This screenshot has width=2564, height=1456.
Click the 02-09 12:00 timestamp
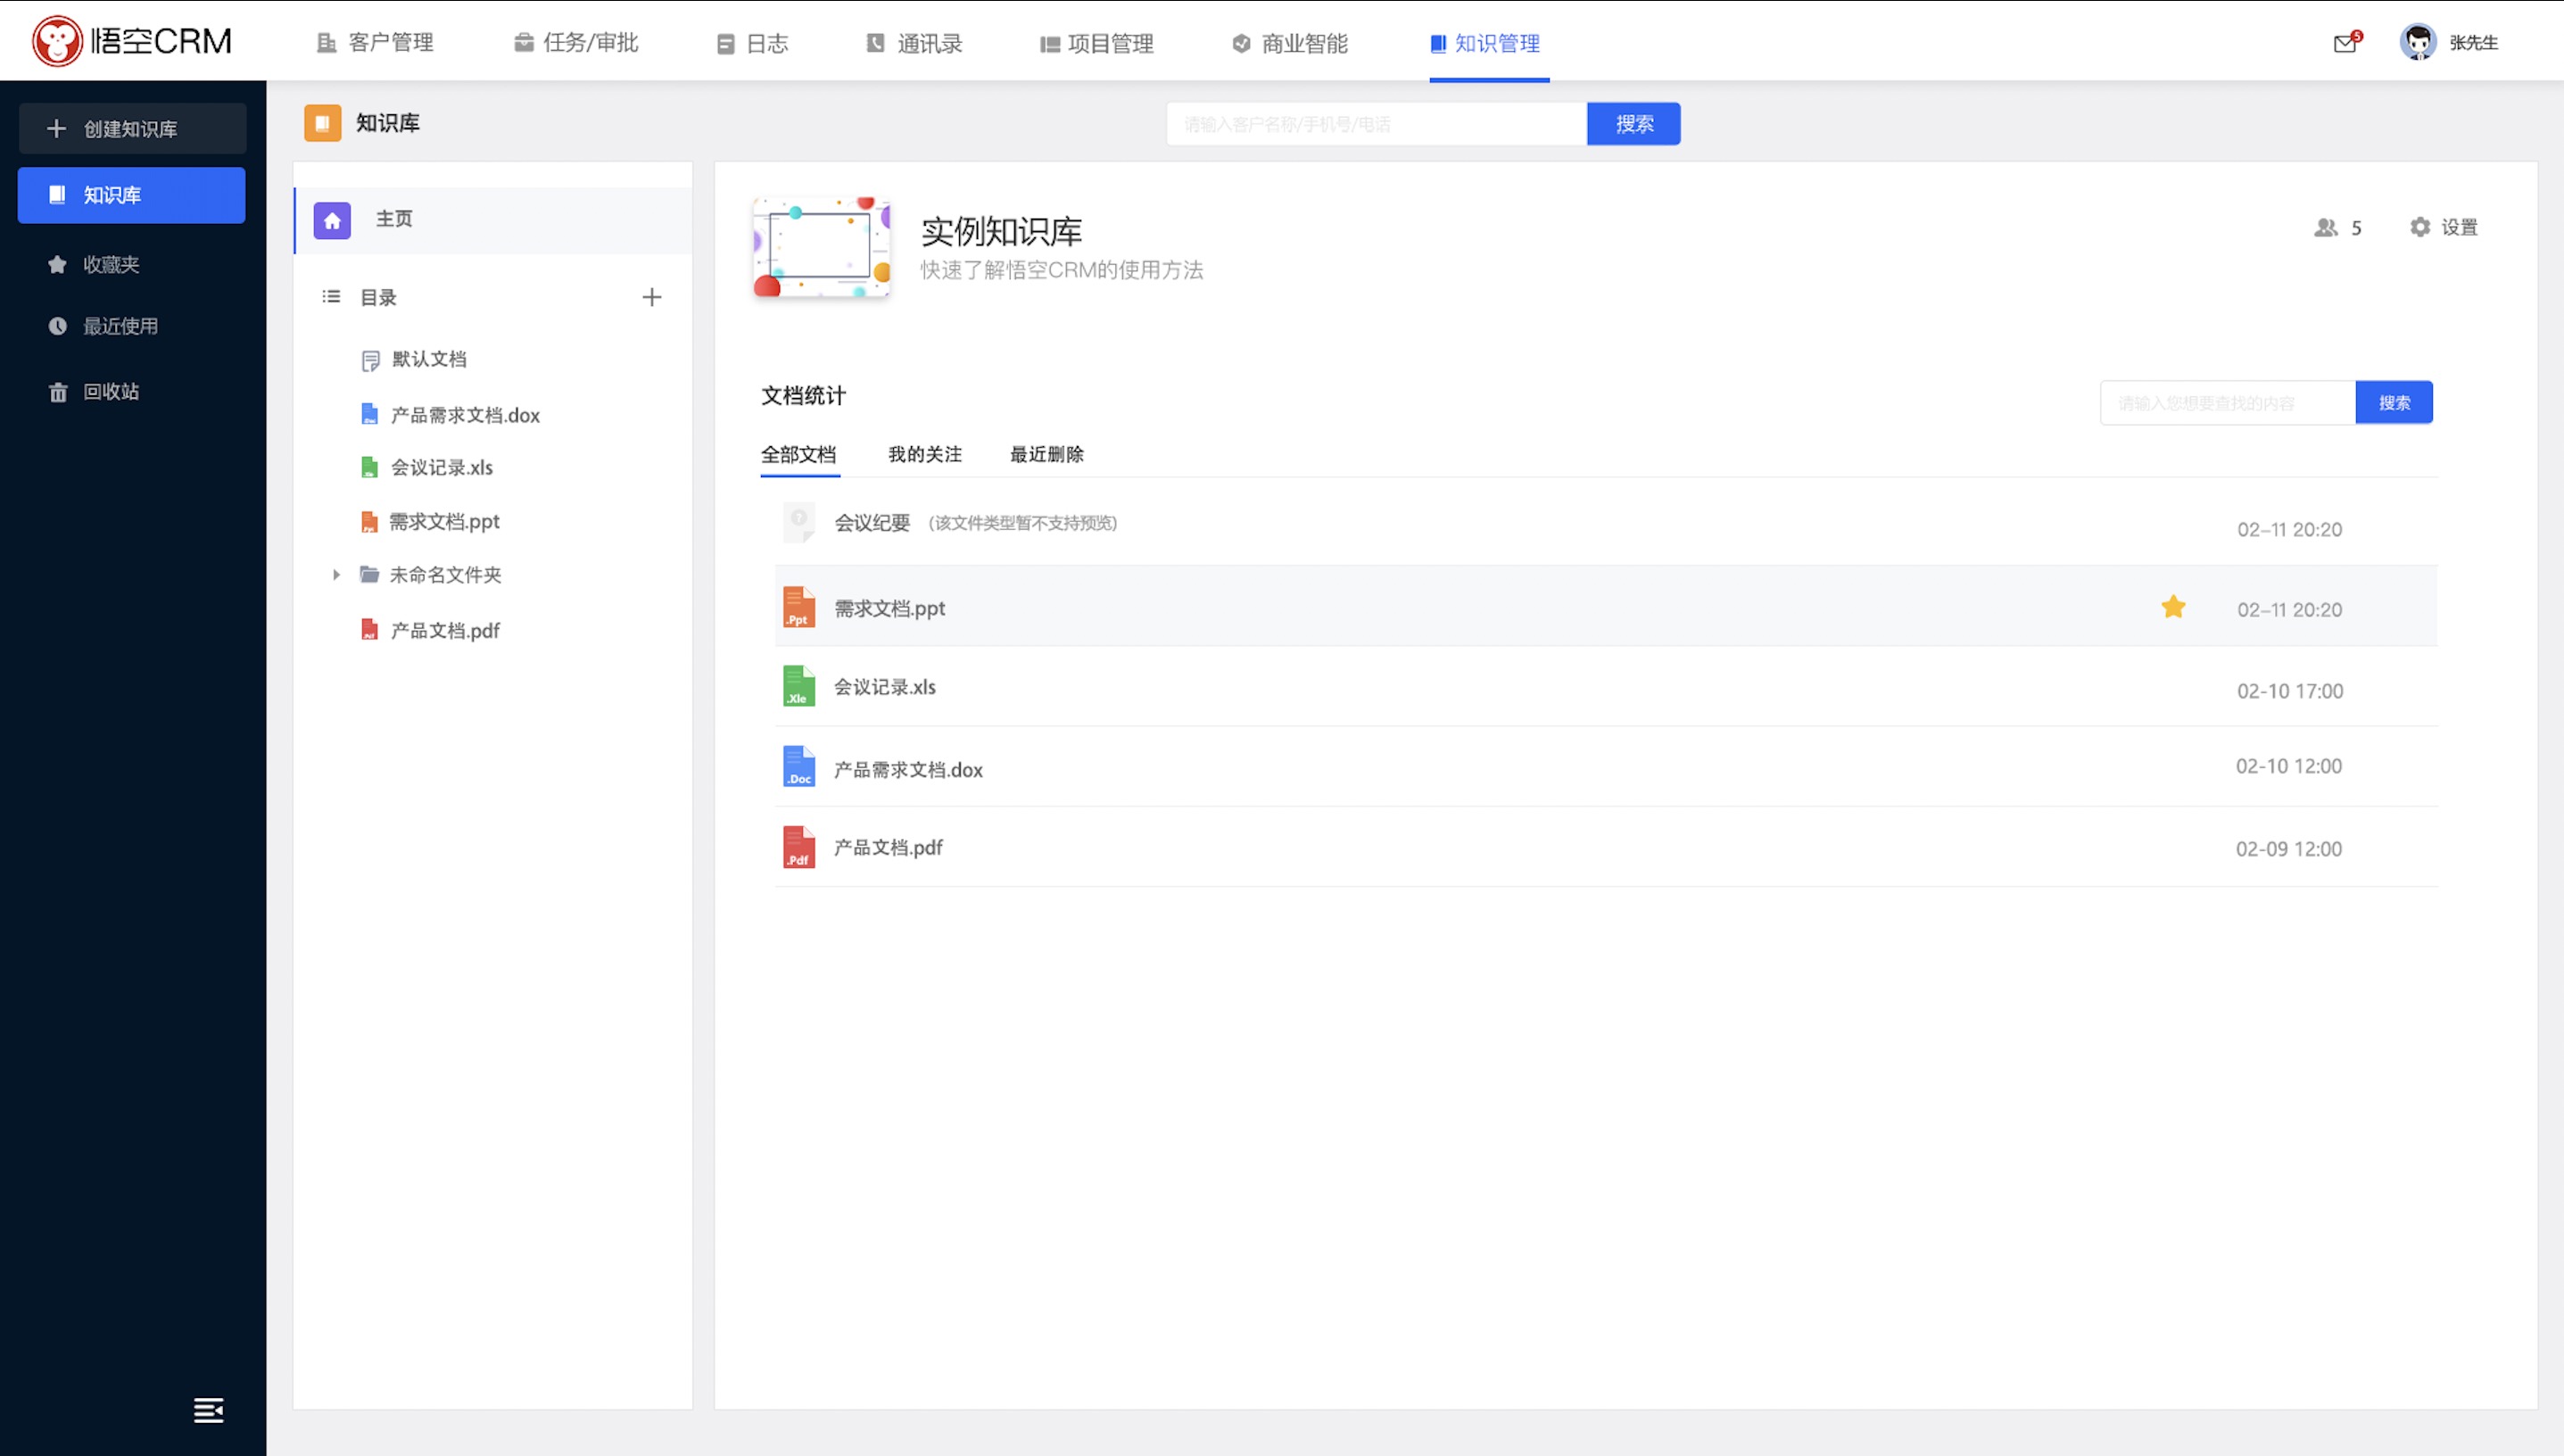click(x=2289, y=849)
